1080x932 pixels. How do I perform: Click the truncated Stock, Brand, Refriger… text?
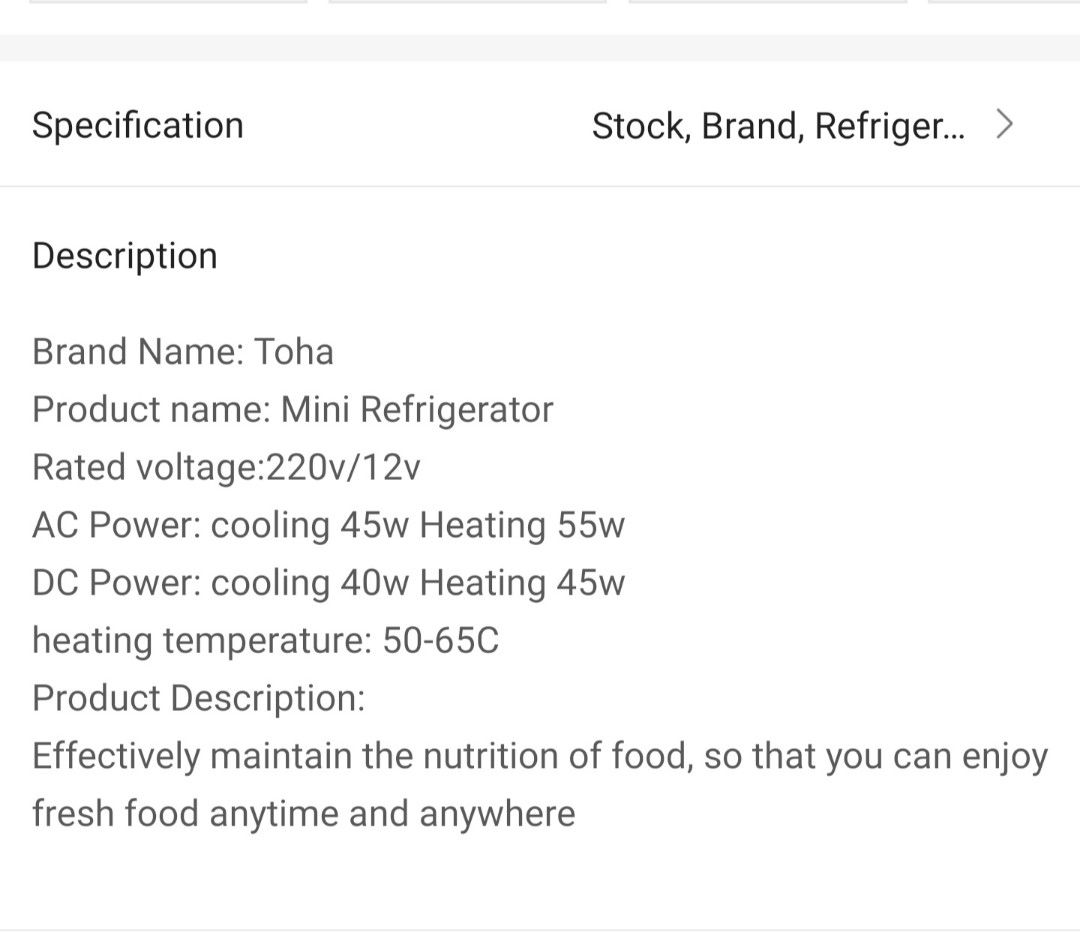(x=780, y=124)
